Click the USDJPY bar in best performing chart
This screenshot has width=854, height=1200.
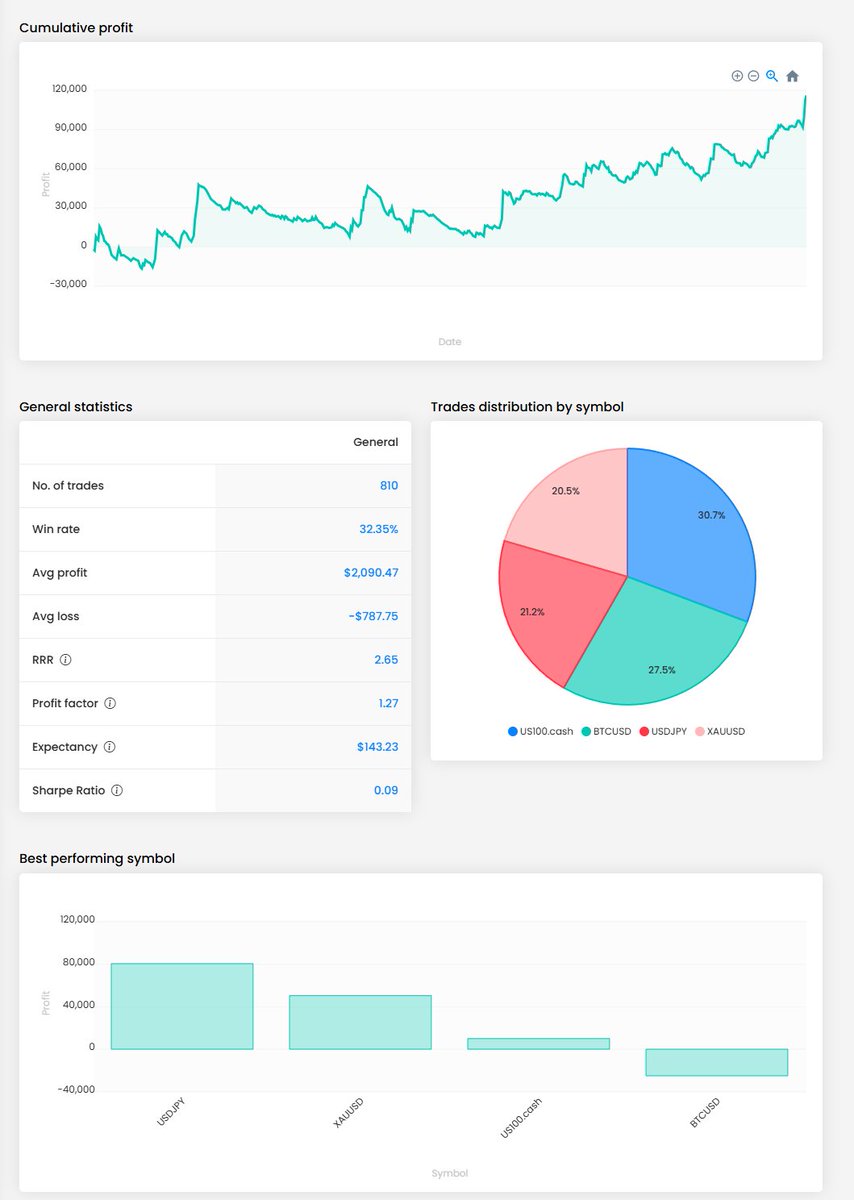point(181,1000)
